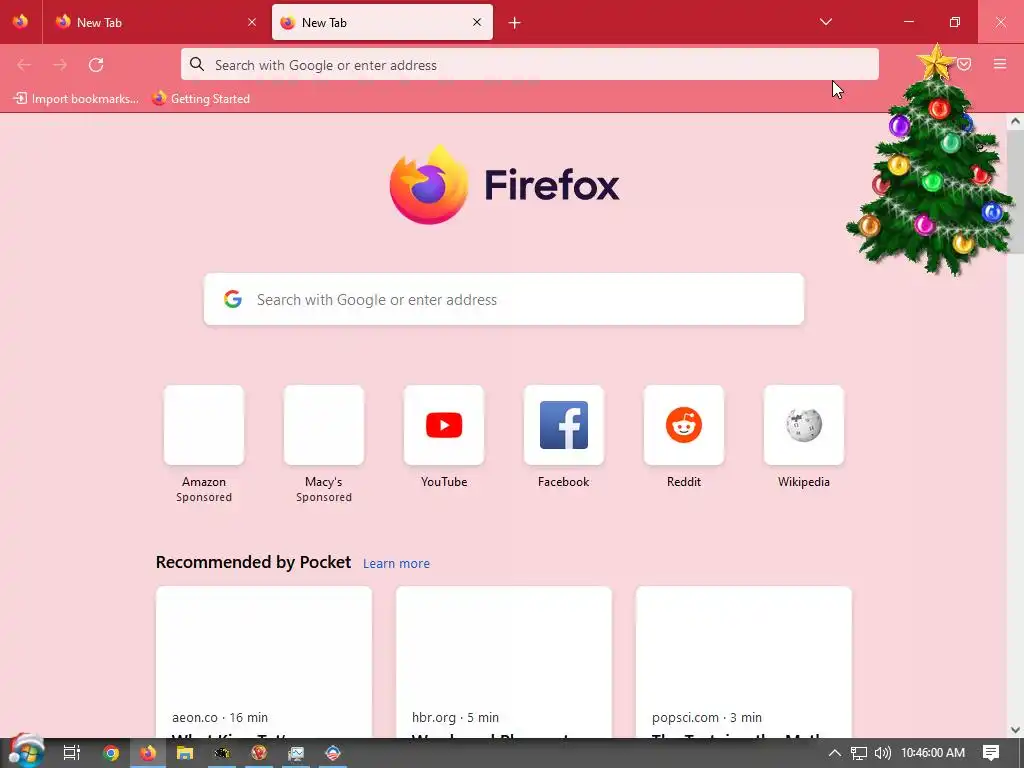
Task: Click the Firefox taskbar icon
Action: point(148,753)
